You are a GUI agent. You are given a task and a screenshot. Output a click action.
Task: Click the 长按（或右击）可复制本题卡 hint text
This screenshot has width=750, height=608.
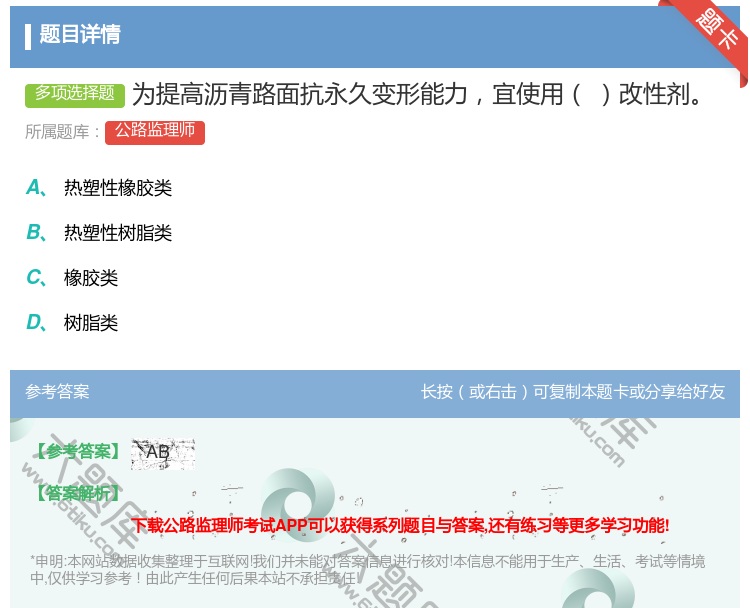point(573,392)
